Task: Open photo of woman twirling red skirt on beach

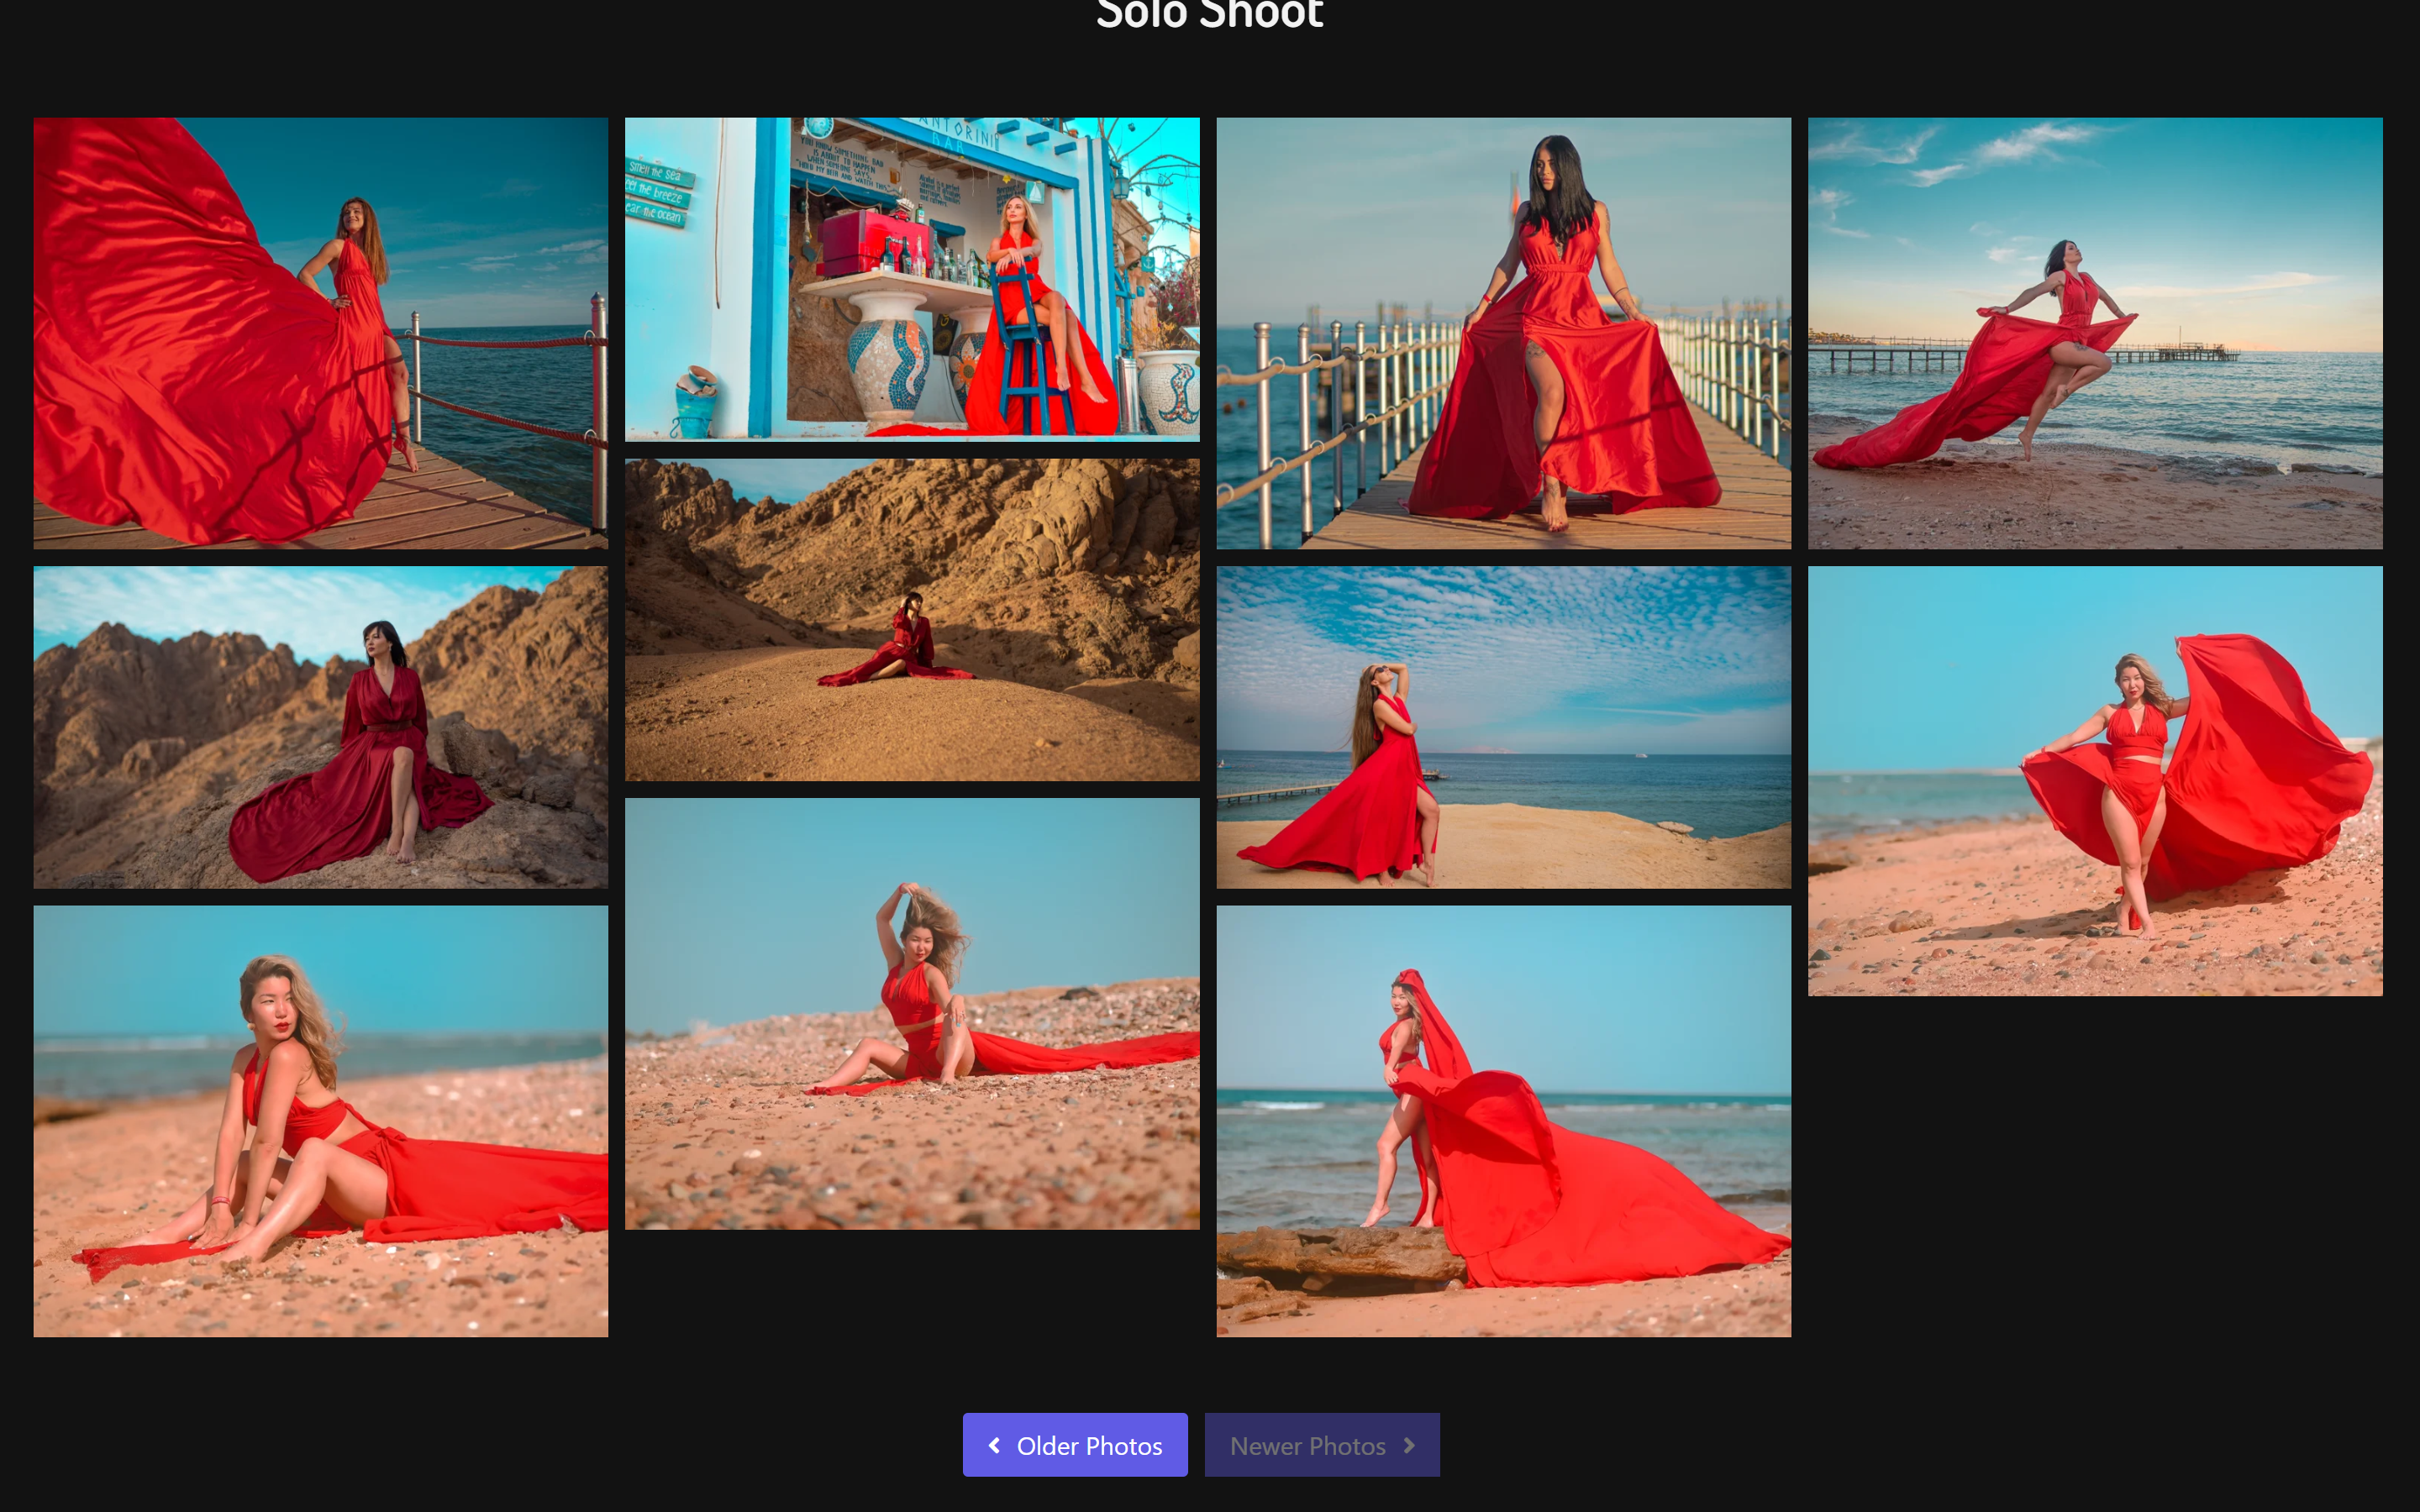Action: (2095, 781)
